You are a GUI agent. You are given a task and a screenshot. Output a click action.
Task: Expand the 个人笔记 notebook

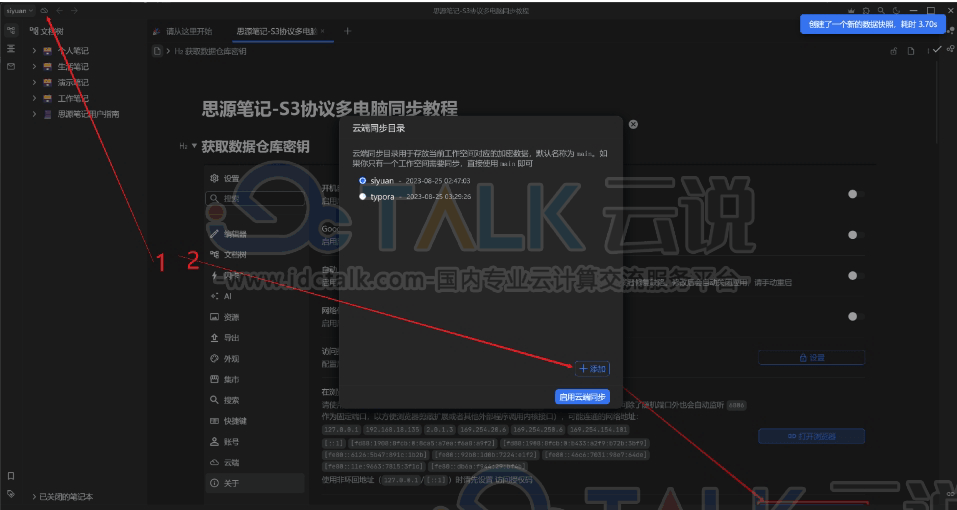[x=35, y=51]
